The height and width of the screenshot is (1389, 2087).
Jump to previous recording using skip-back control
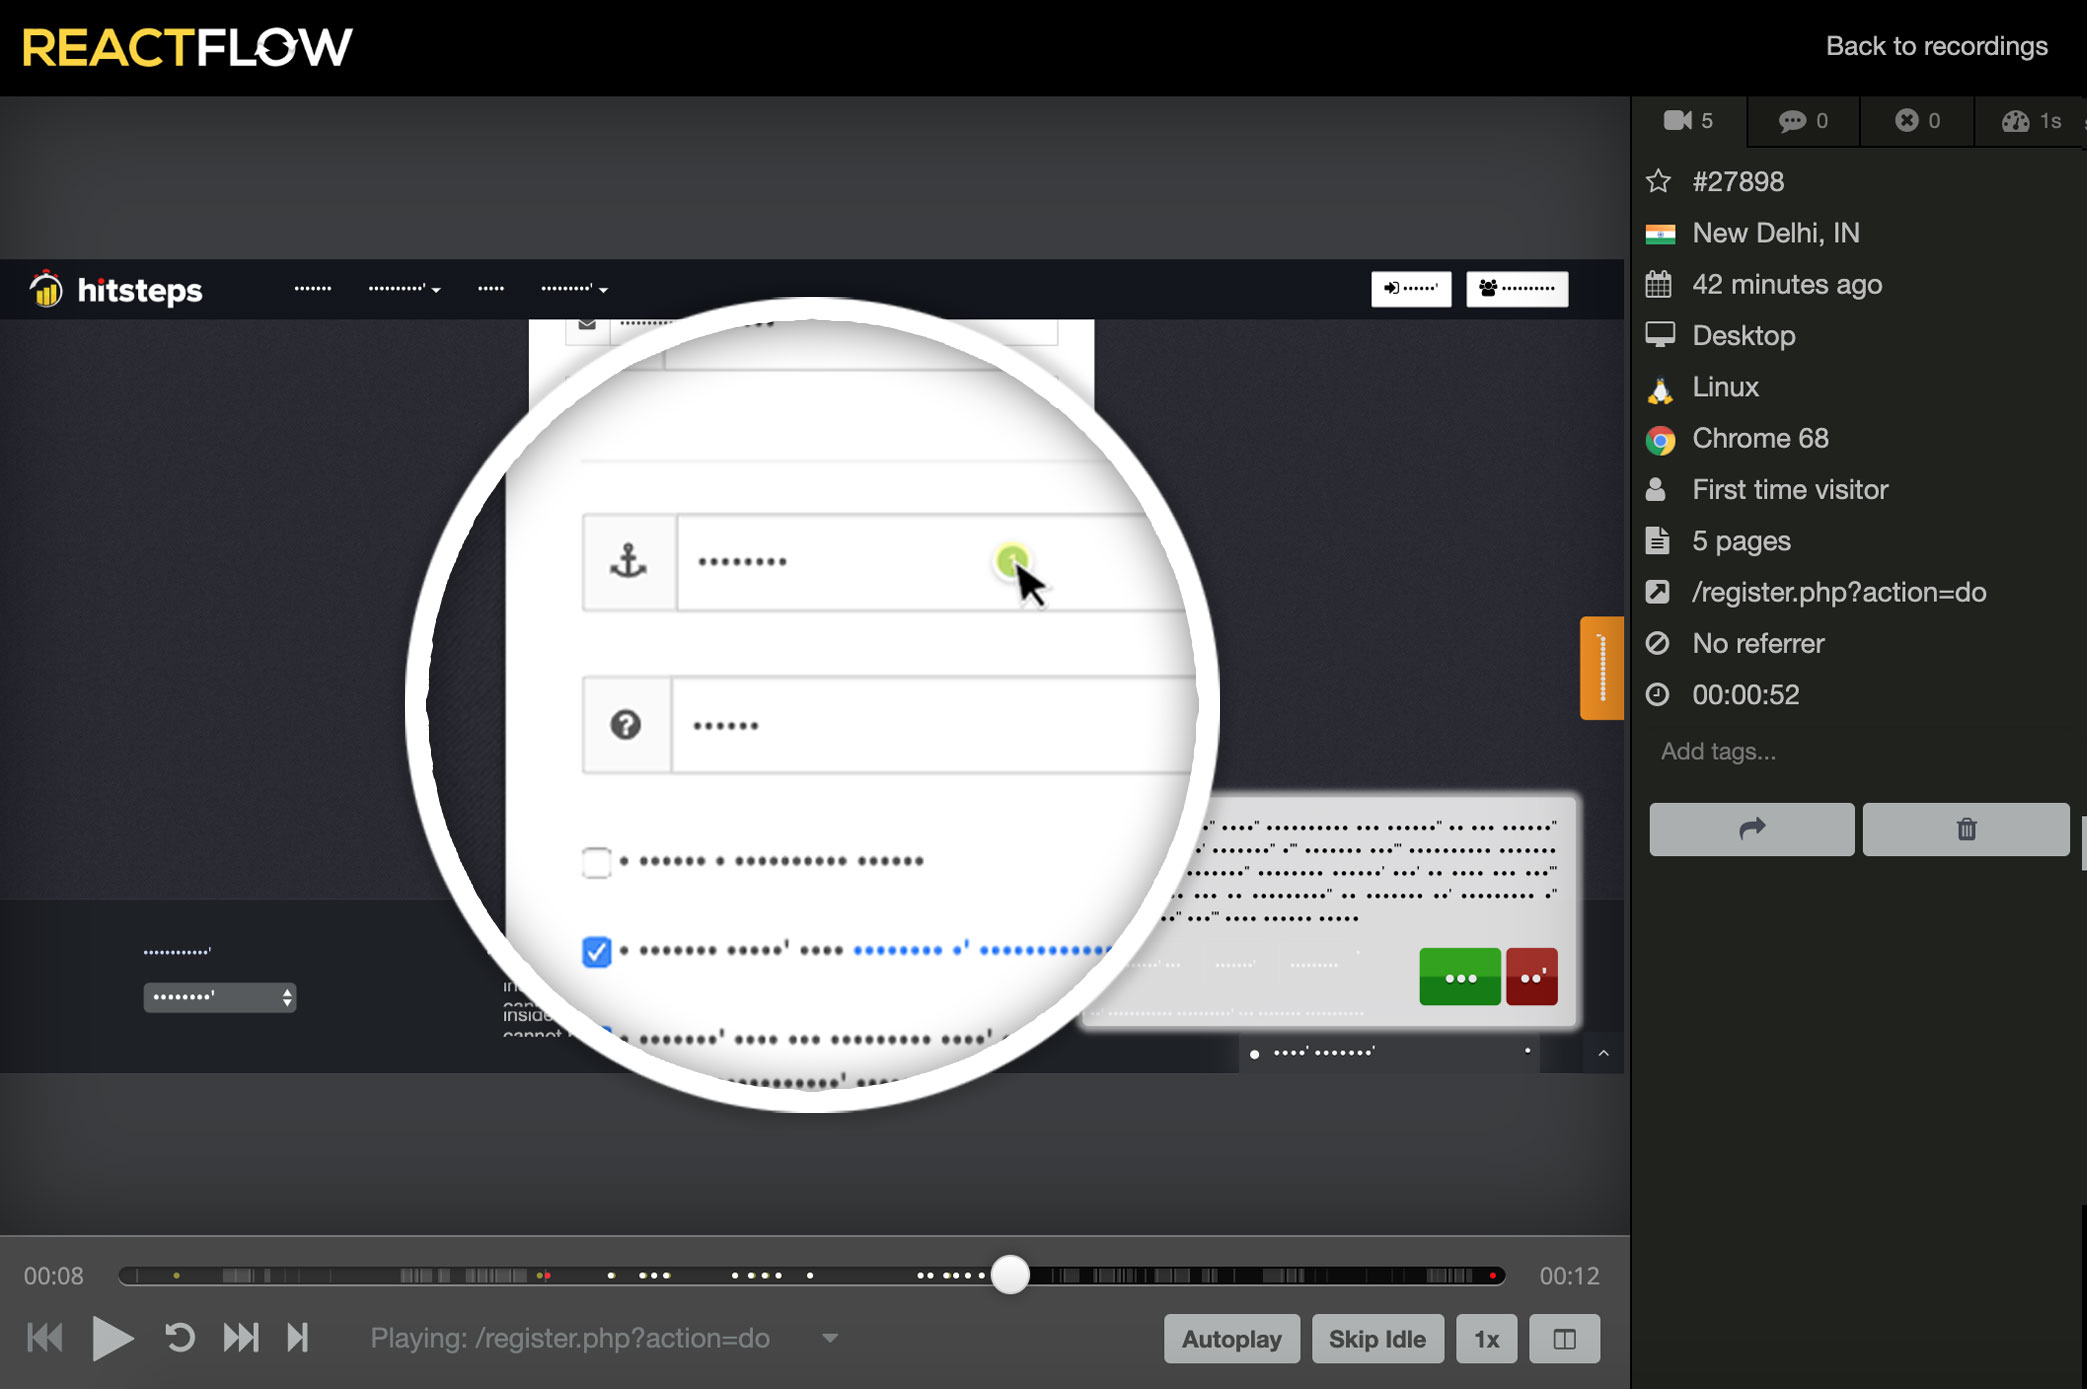pos(44,1338)
